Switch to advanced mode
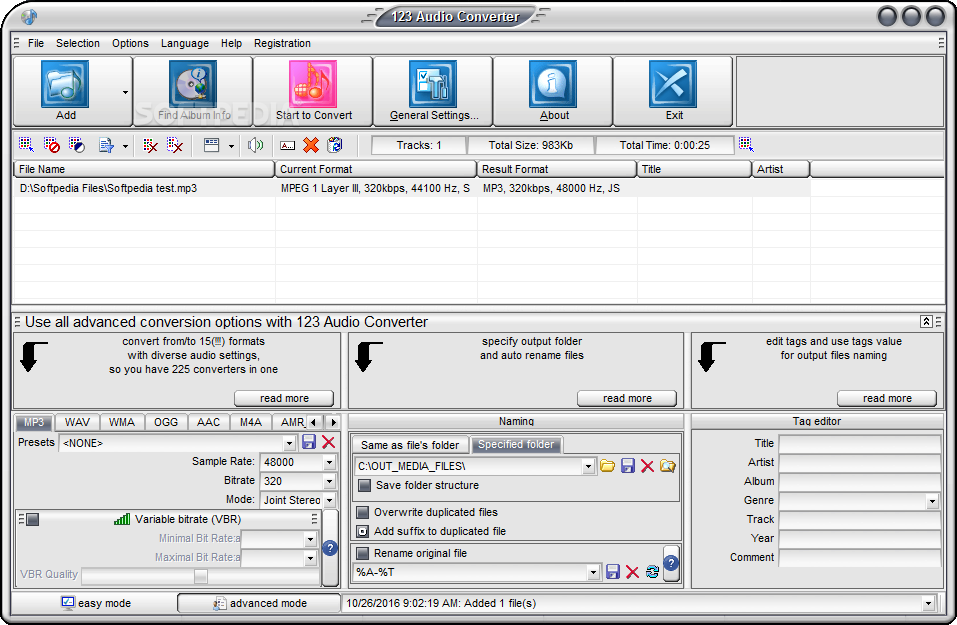 pyautogui.click(x=259, y=603)
